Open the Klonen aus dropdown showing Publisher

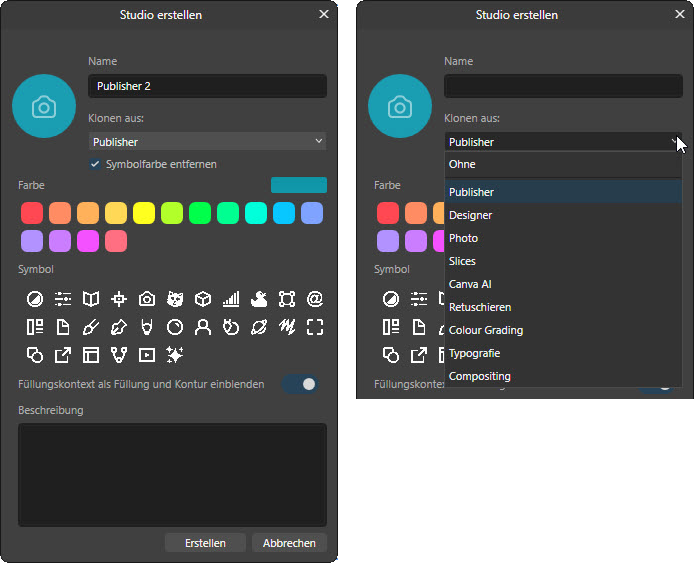pyautogui.click(x=207, y=142)
